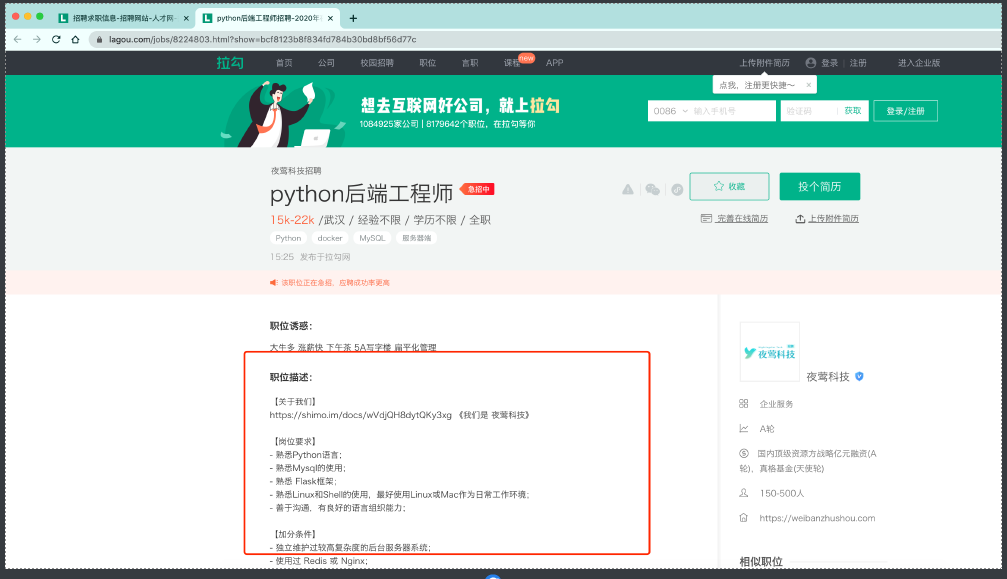Click the 夜莺科技 company name
The image size is (1007, 579).
828,377
